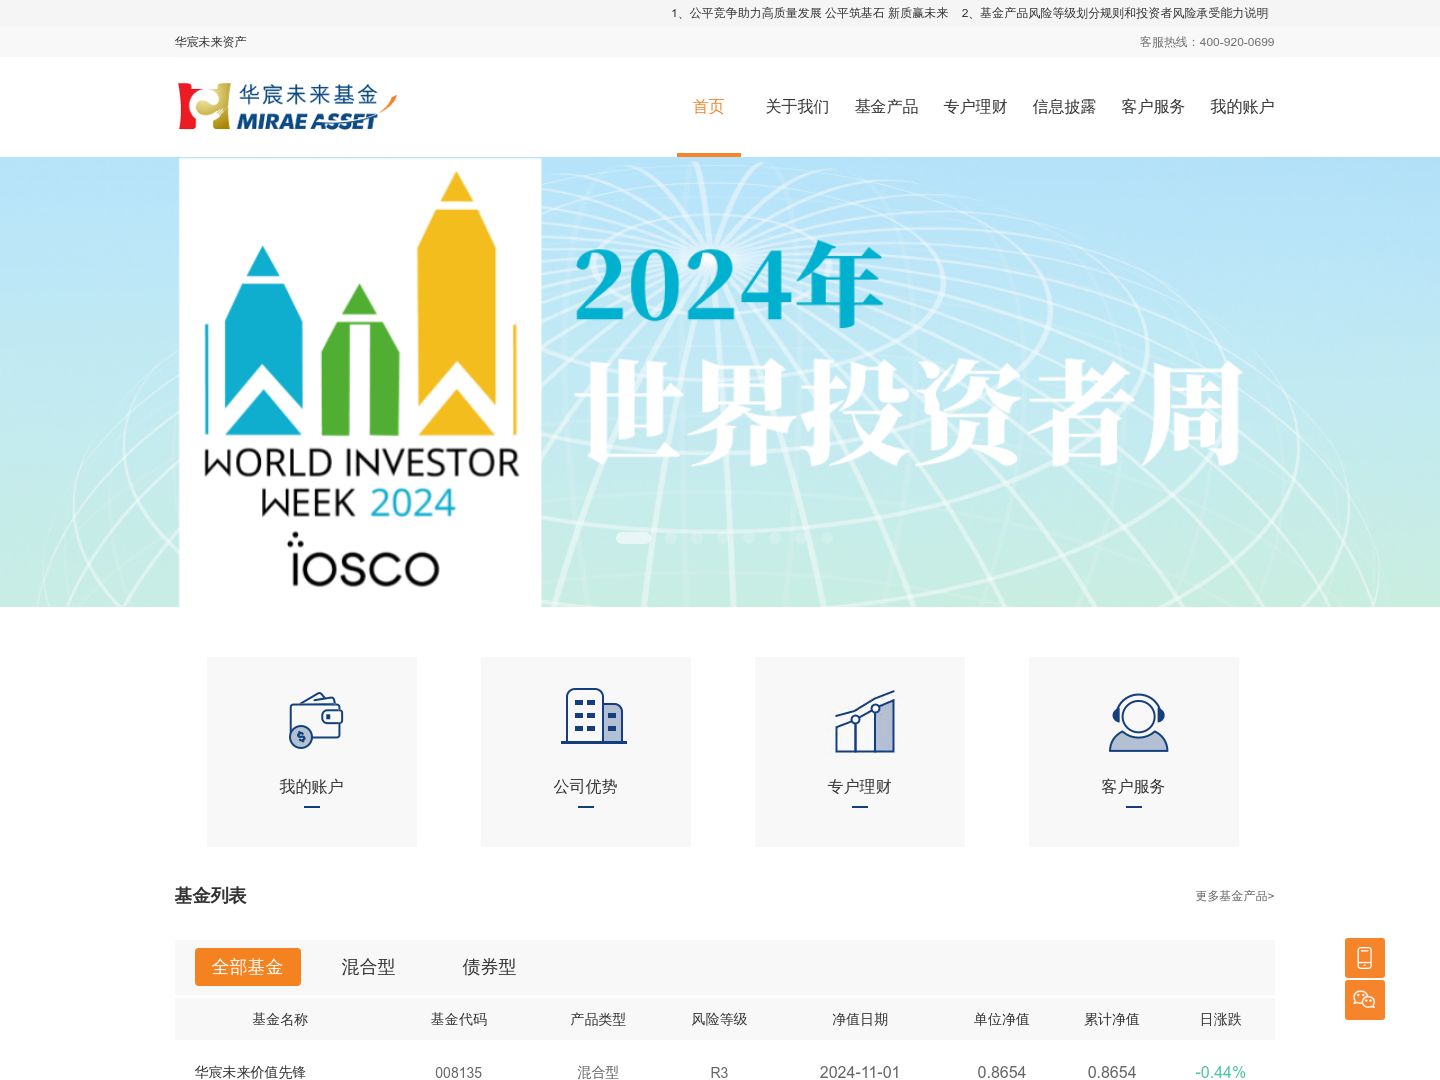Open 我的账户 wallet icon card

pos(312,751)
